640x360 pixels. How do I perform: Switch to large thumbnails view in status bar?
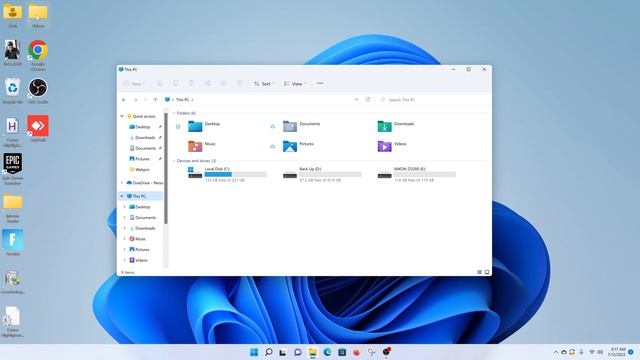(x=487, y=272)
